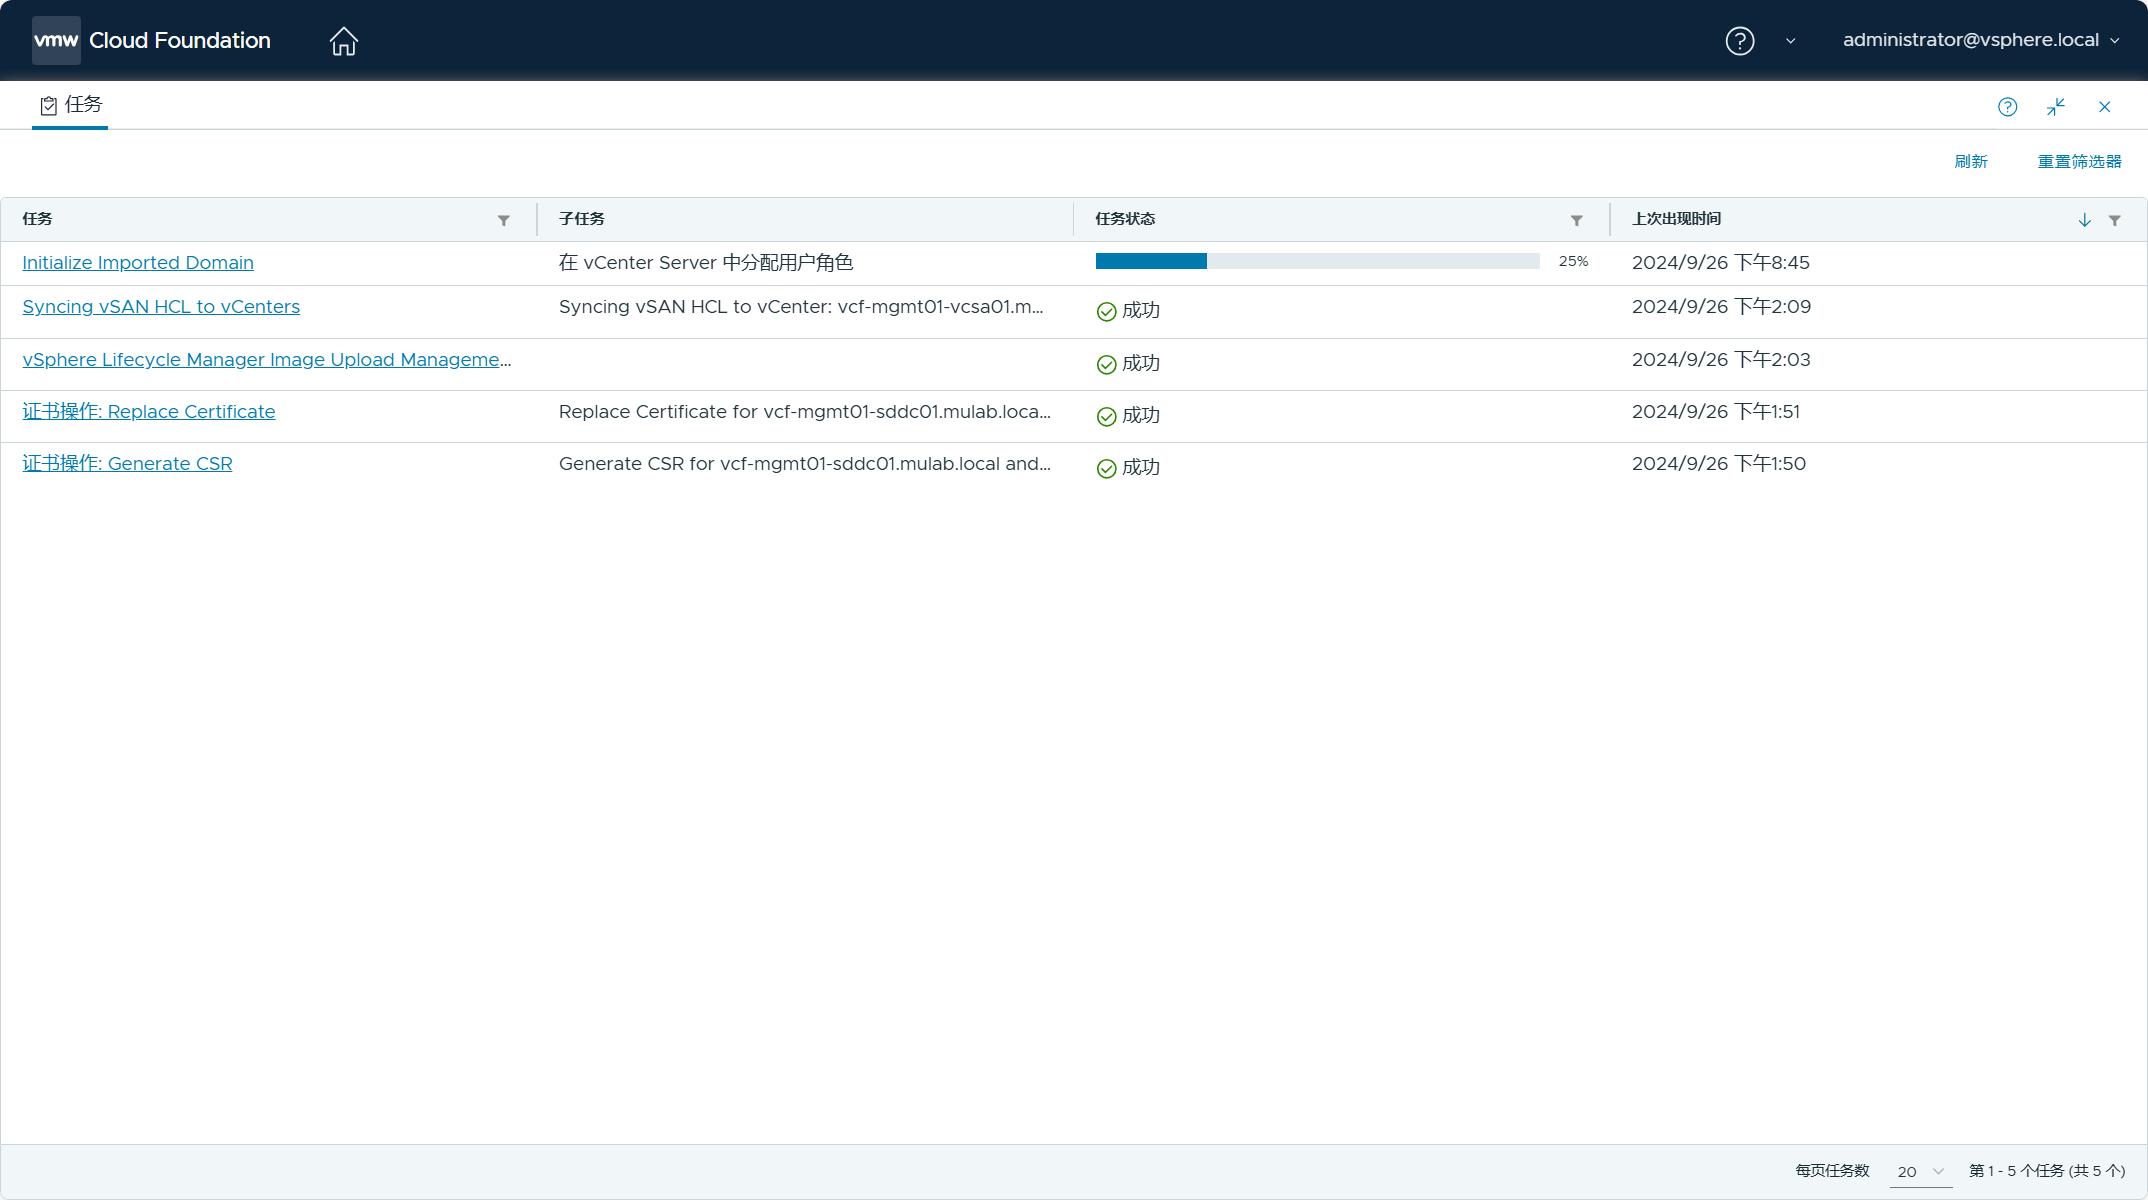Open the help circle icon in header
Screen dimensions: 2148x1200
coord(1739,41)
